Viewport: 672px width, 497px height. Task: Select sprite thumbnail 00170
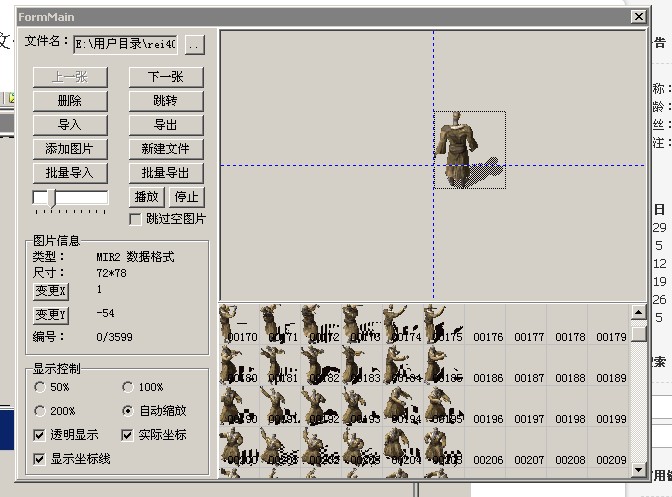[239, 324]
